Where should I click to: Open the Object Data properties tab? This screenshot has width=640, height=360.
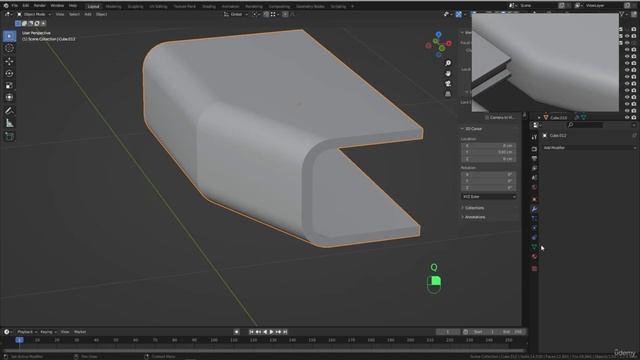pyautogui.click(x=534, y=247)
